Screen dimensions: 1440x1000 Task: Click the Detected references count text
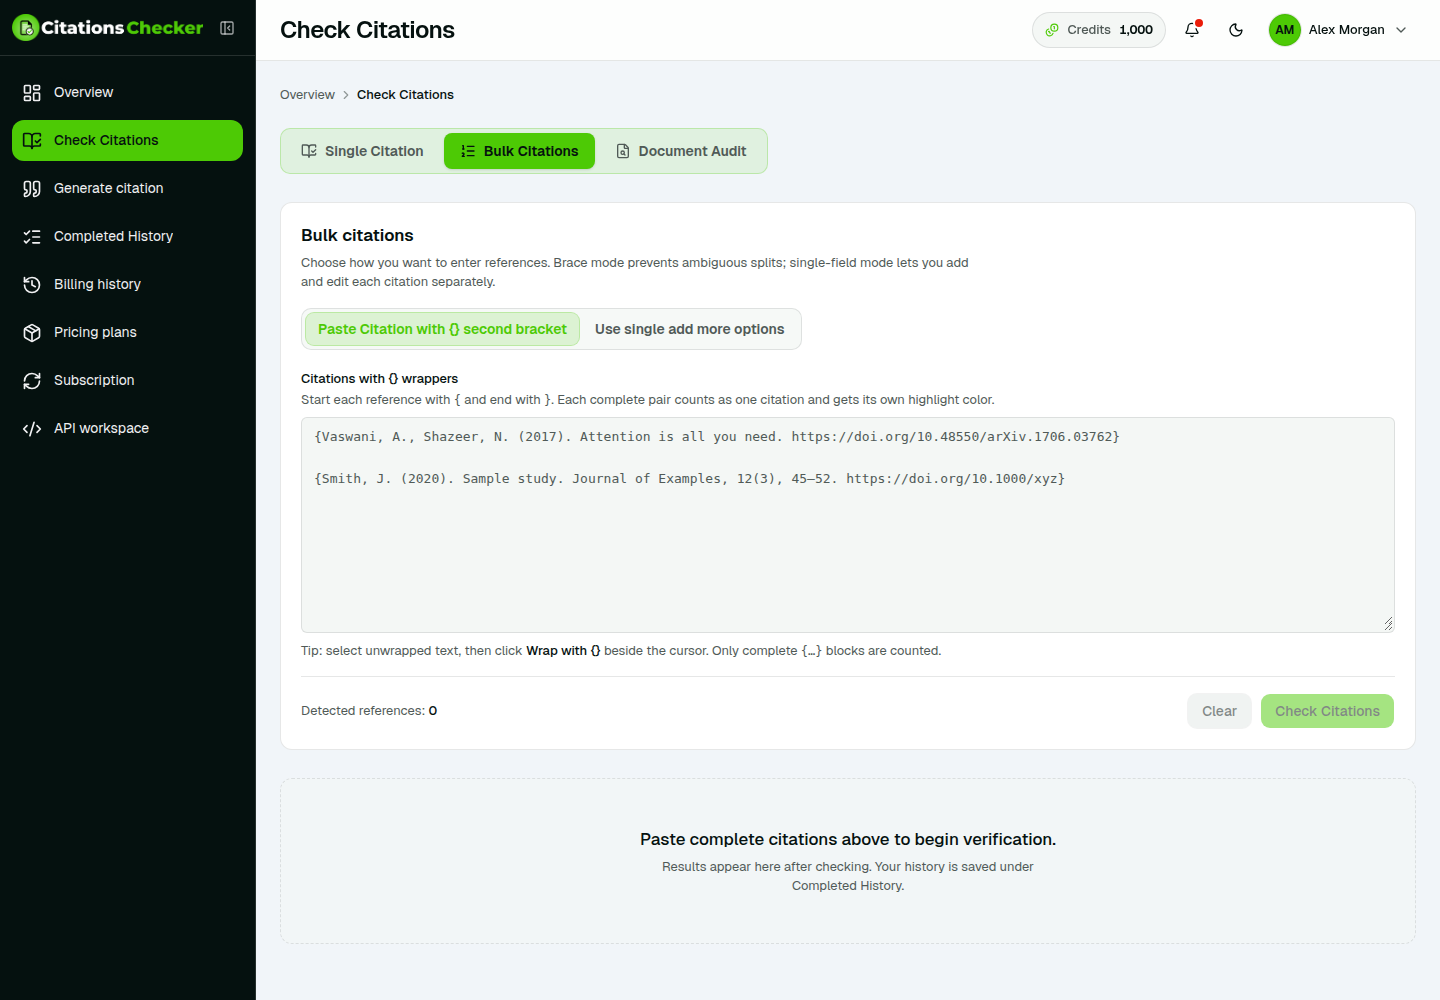pyautogui.click(x=369, y=711)
